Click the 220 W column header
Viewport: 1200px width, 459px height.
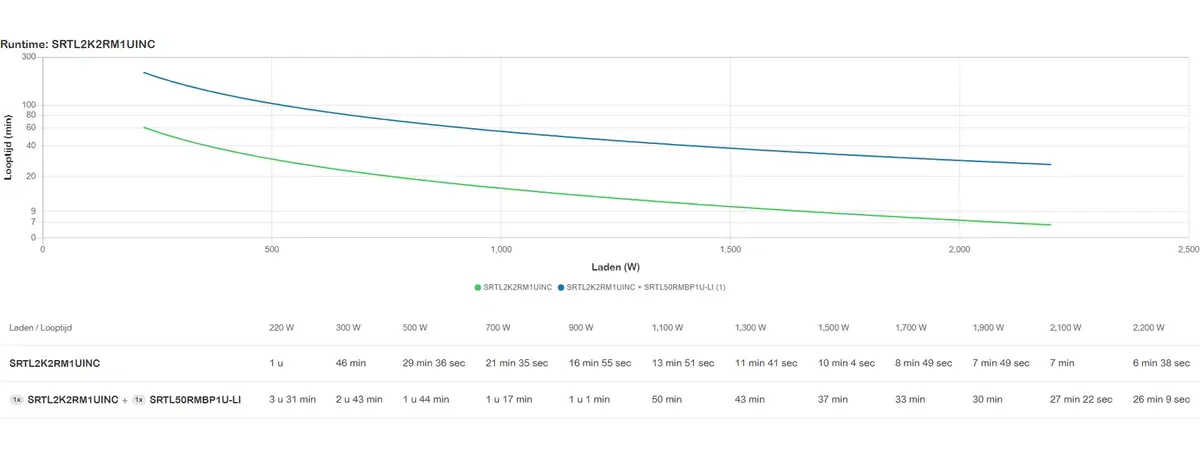282,328
